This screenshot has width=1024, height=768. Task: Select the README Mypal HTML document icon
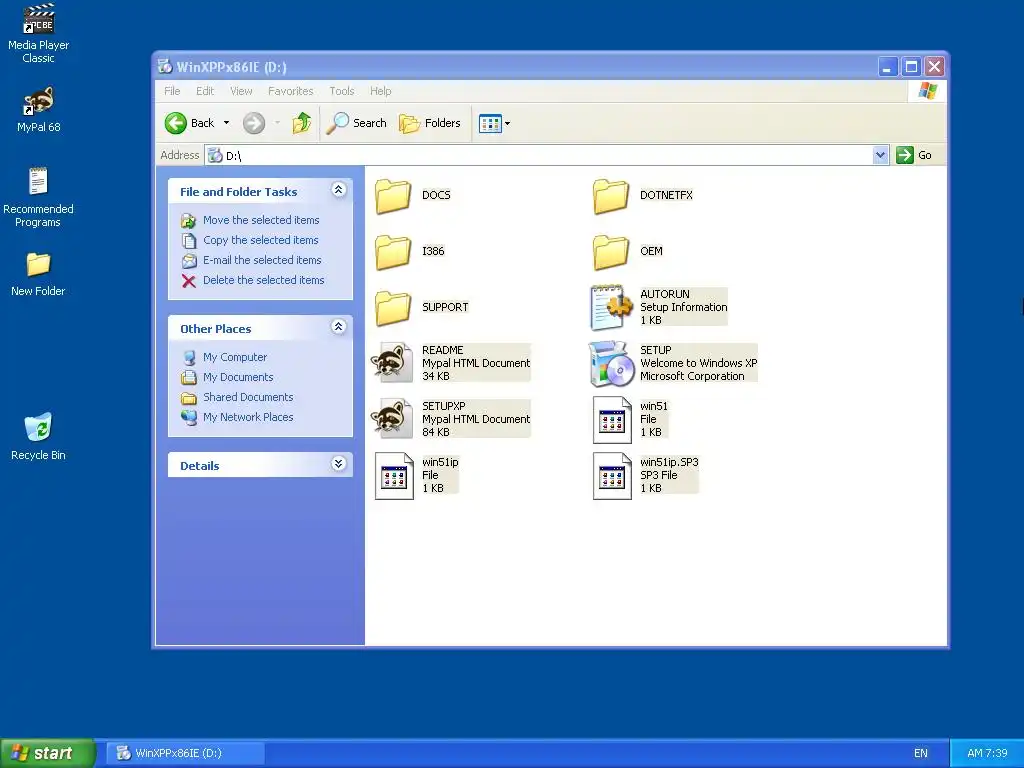tap(392, 362)
